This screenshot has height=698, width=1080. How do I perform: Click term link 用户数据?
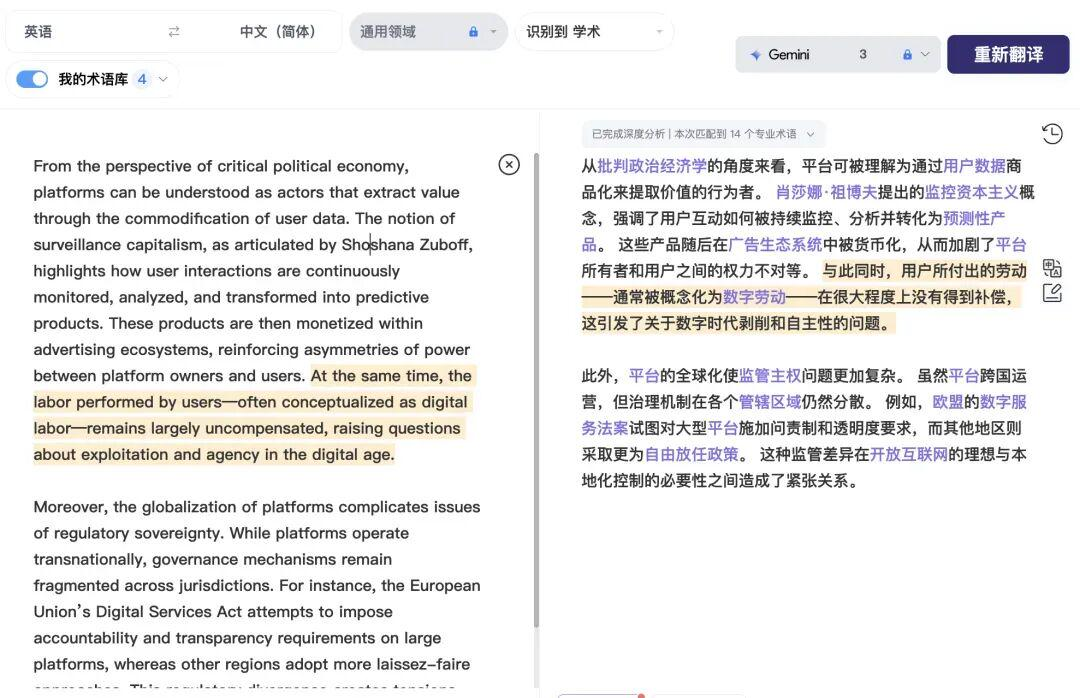coord(974,166)
